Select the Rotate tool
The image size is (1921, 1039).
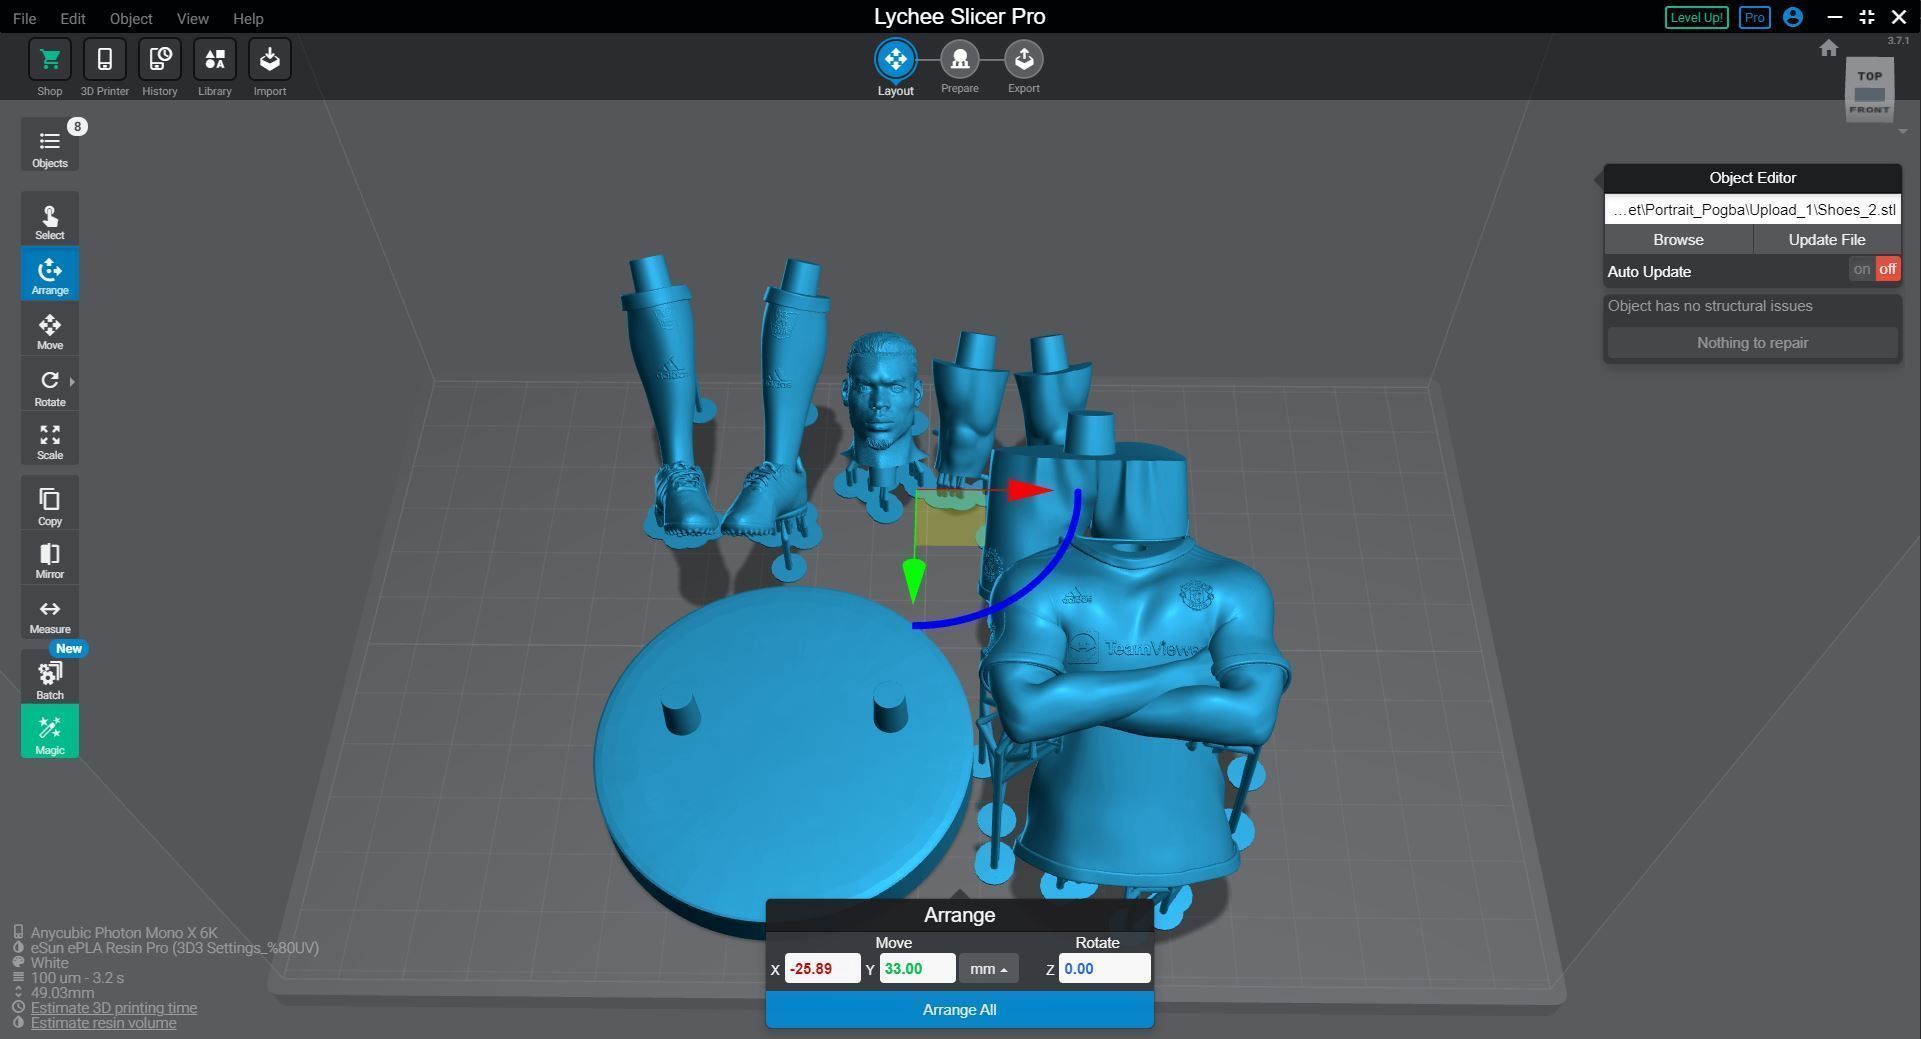[x=49, y=385]
